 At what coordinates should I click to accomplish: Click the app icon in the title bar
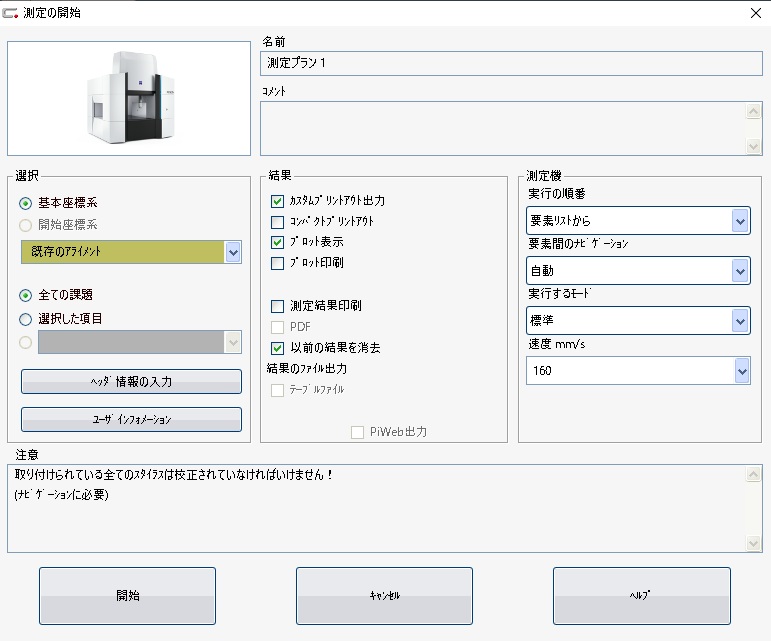[10, 13]
